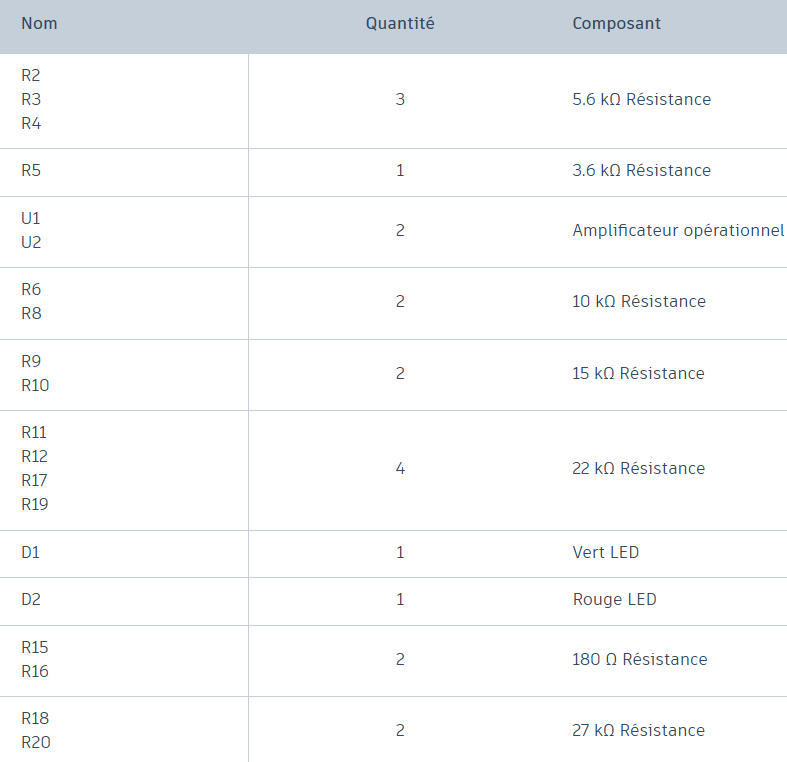The width and height of the screenshot is (787, 762).
Task: Click the Amplificateur opérationnel component text
Action: [x=678, y=230]
